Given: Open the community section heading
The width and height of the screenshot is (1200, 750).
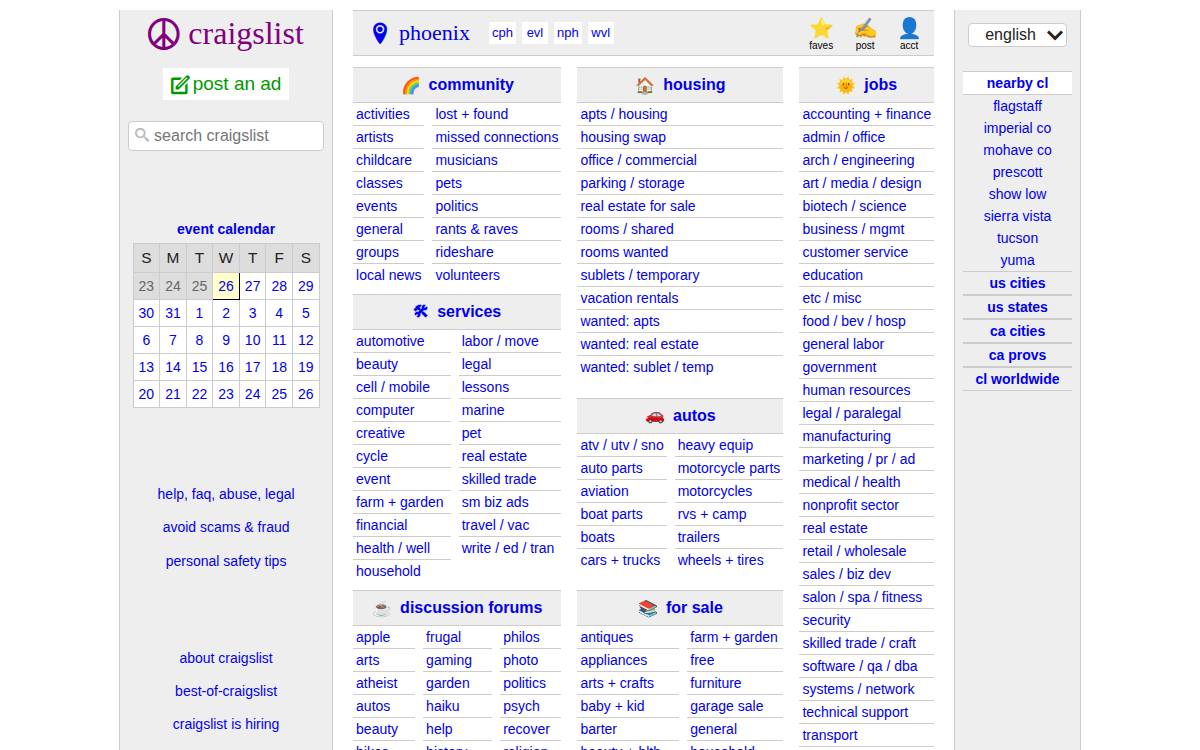Looking at the screenshot, I should (471, 85).
